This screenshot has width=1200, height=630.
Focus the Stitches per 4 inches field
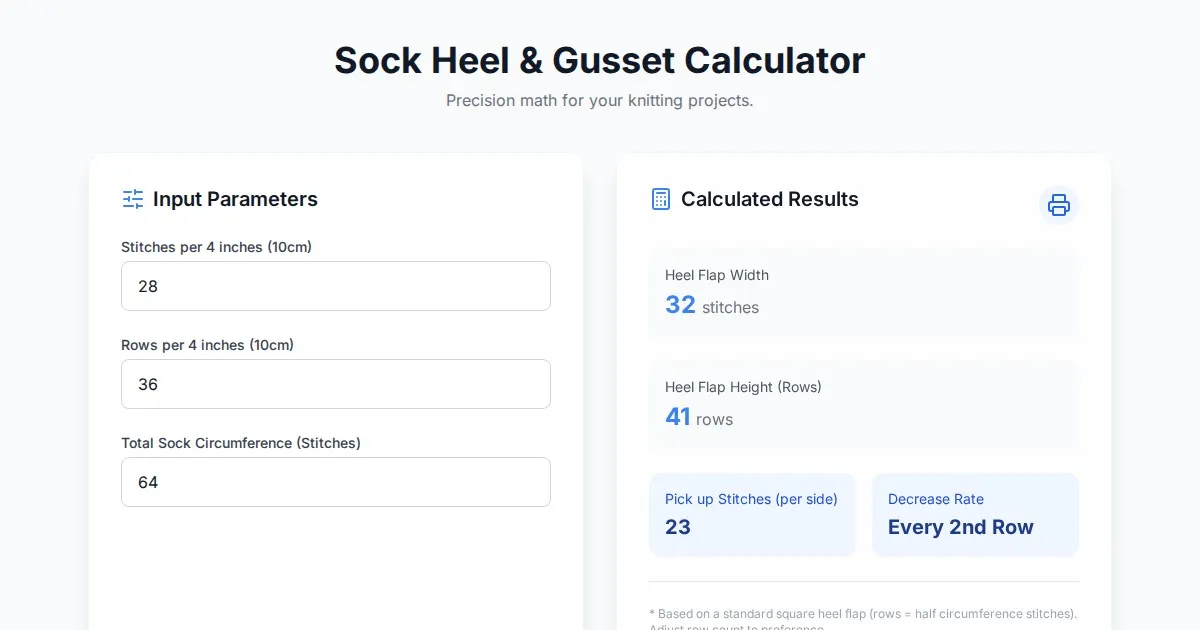pyautogui.click(x=335, y=286)
